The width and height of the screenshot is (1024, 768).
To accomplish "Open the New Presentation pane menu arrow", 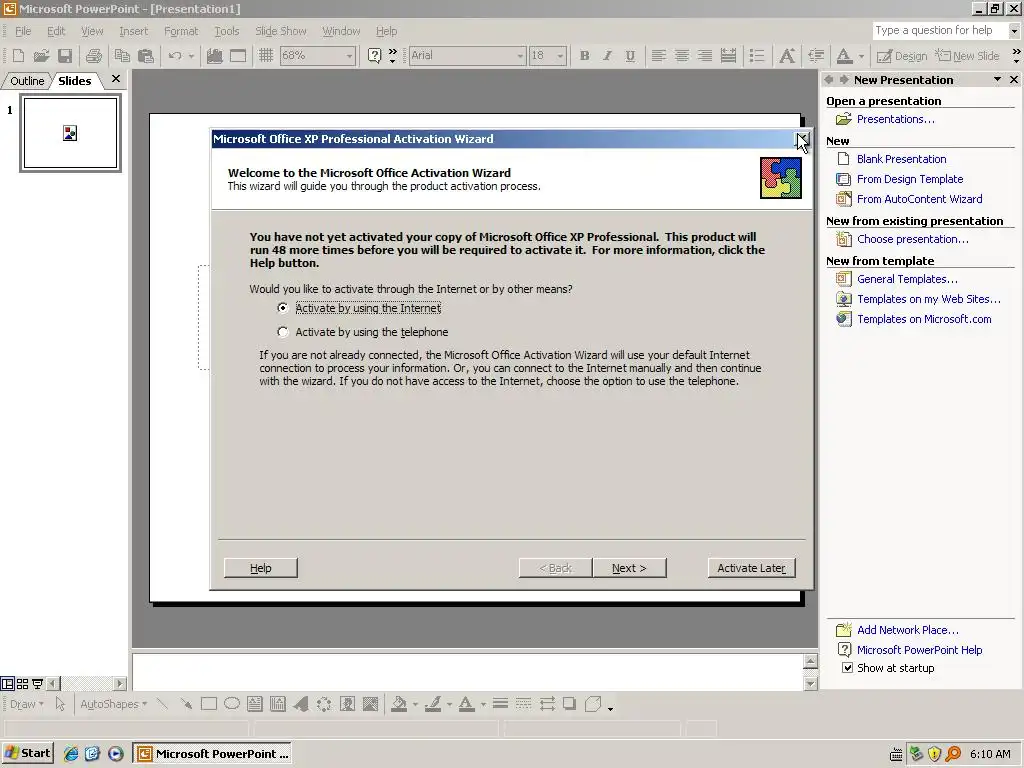I will (997, 80).
